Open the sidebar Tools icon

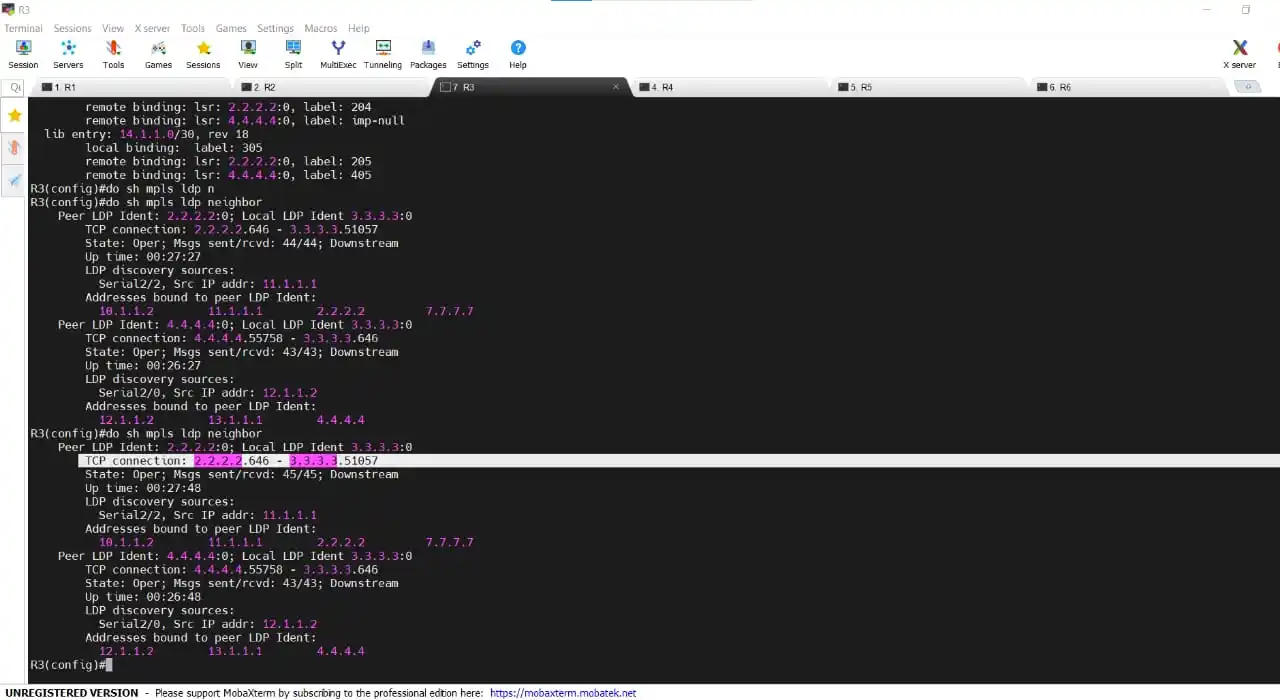coord(14,148)
